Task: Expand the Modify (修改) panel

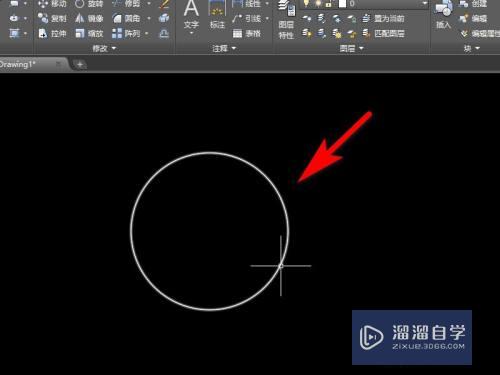Action: coord(104,49)
